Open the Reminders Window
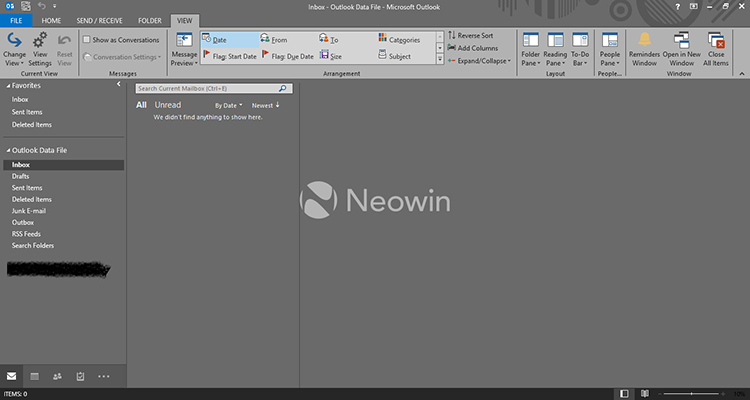 tap(644, 49)
